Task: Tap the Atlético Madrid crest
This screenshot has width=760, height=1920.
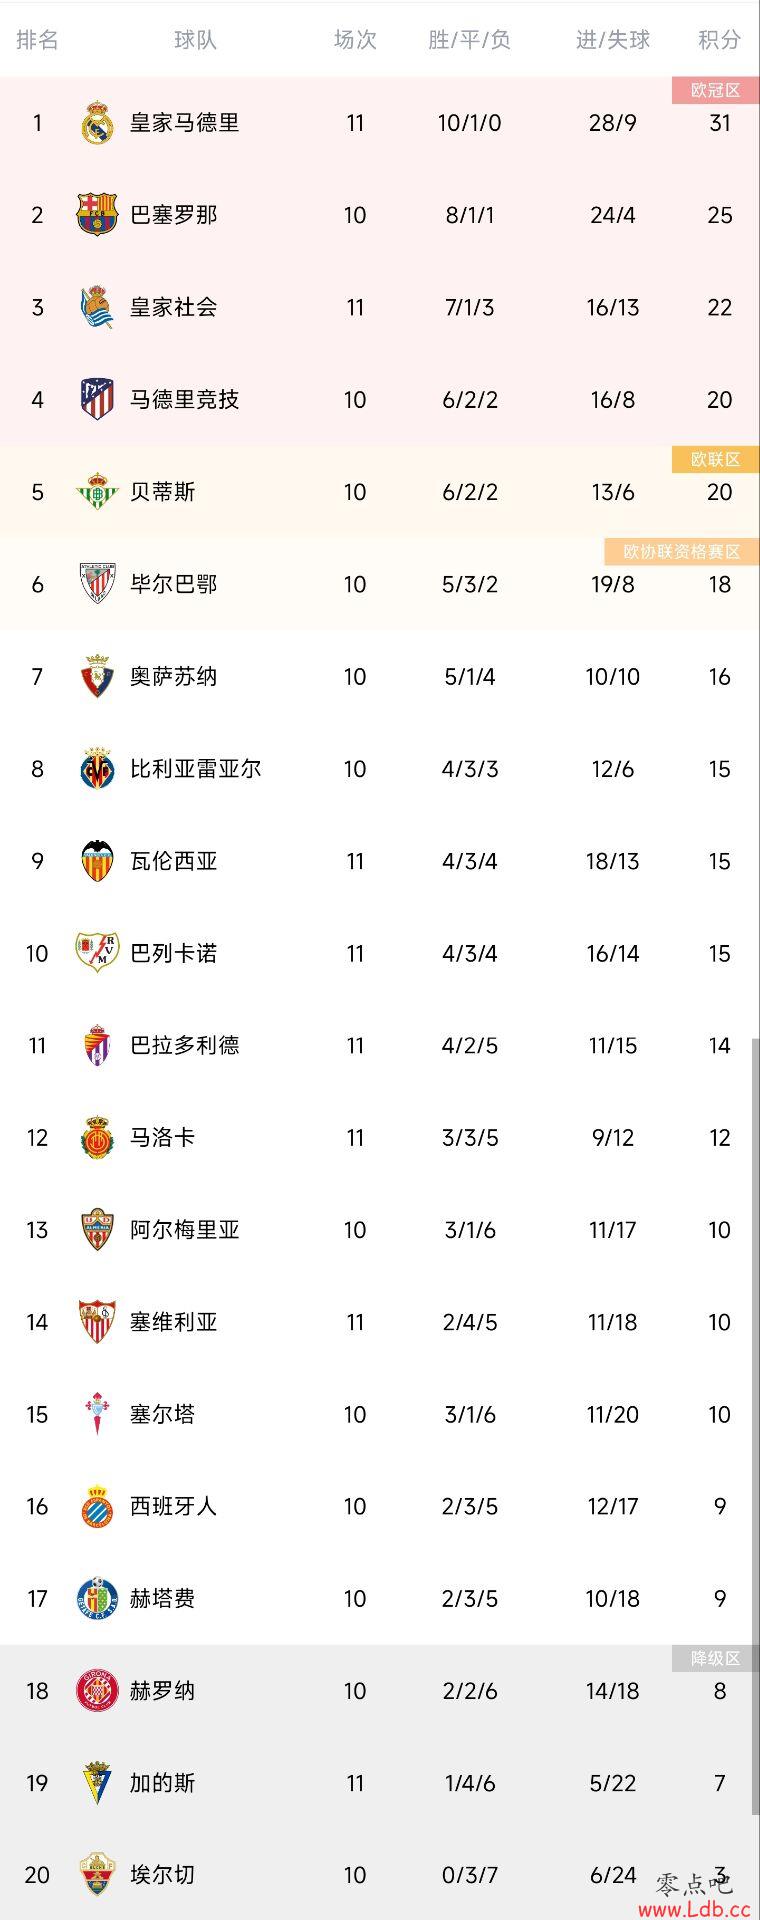Action: pos(97,399)
